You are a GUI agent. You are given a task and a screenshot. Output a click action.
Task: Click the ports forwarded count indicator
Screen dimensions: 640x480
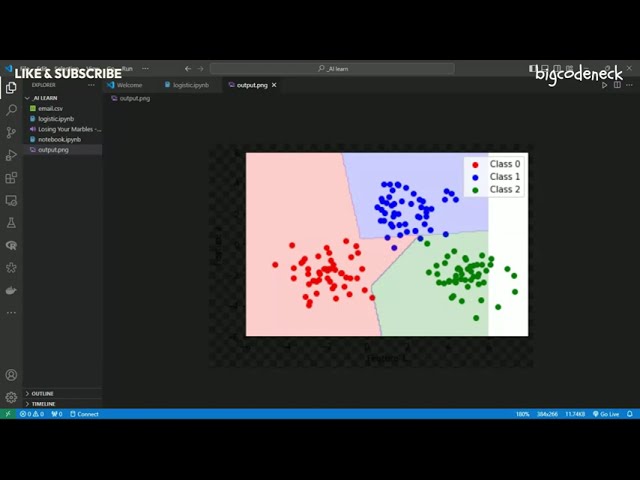click(57, 414)
